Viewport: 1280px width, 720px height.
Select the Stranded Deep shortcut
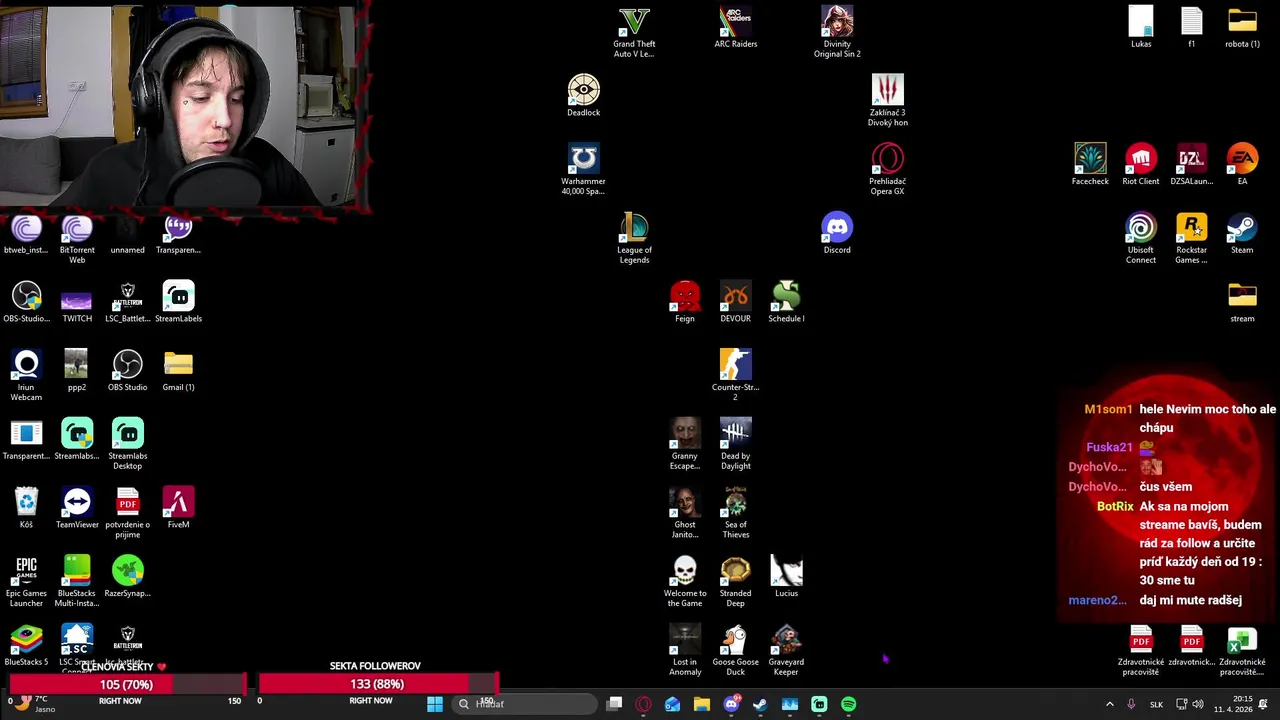point(735,582)
